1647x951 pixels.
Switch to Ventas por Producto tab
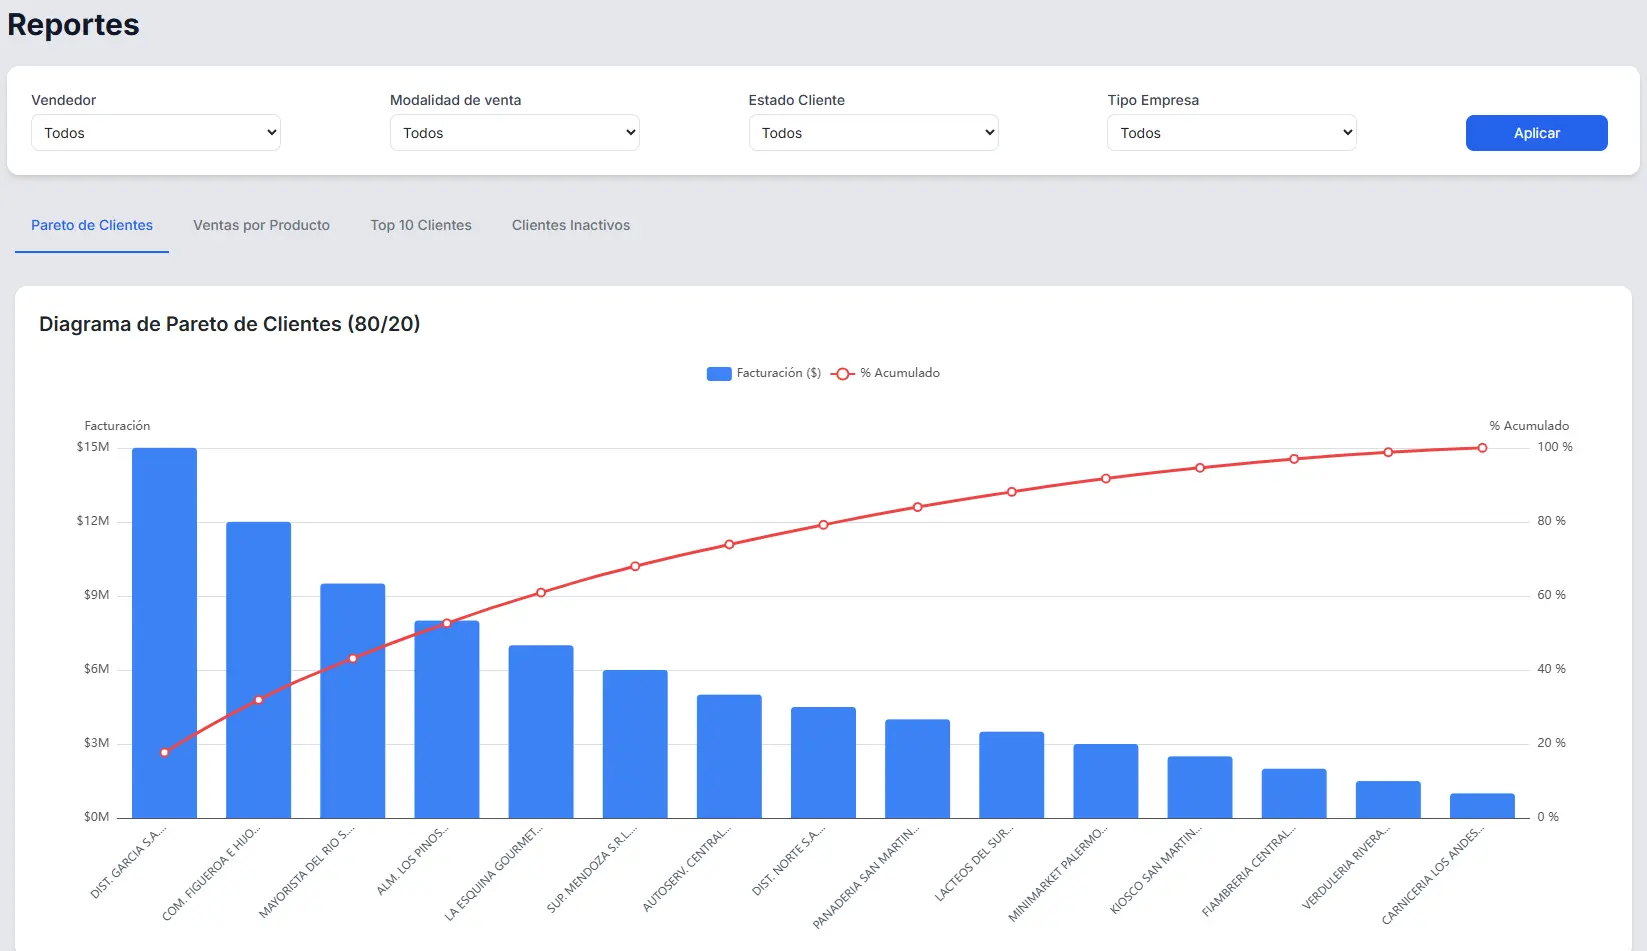[261, 225]
